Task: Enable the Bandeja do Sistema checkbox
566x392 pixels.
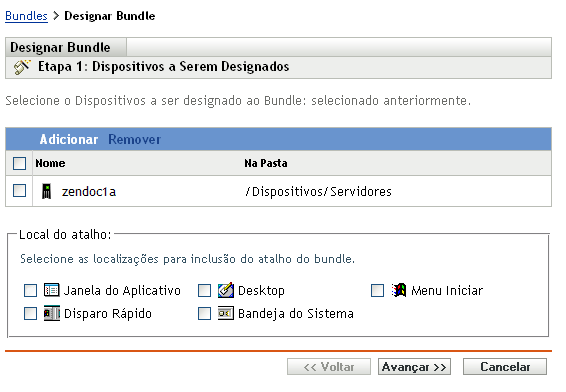Action: (x=204, y=313)
